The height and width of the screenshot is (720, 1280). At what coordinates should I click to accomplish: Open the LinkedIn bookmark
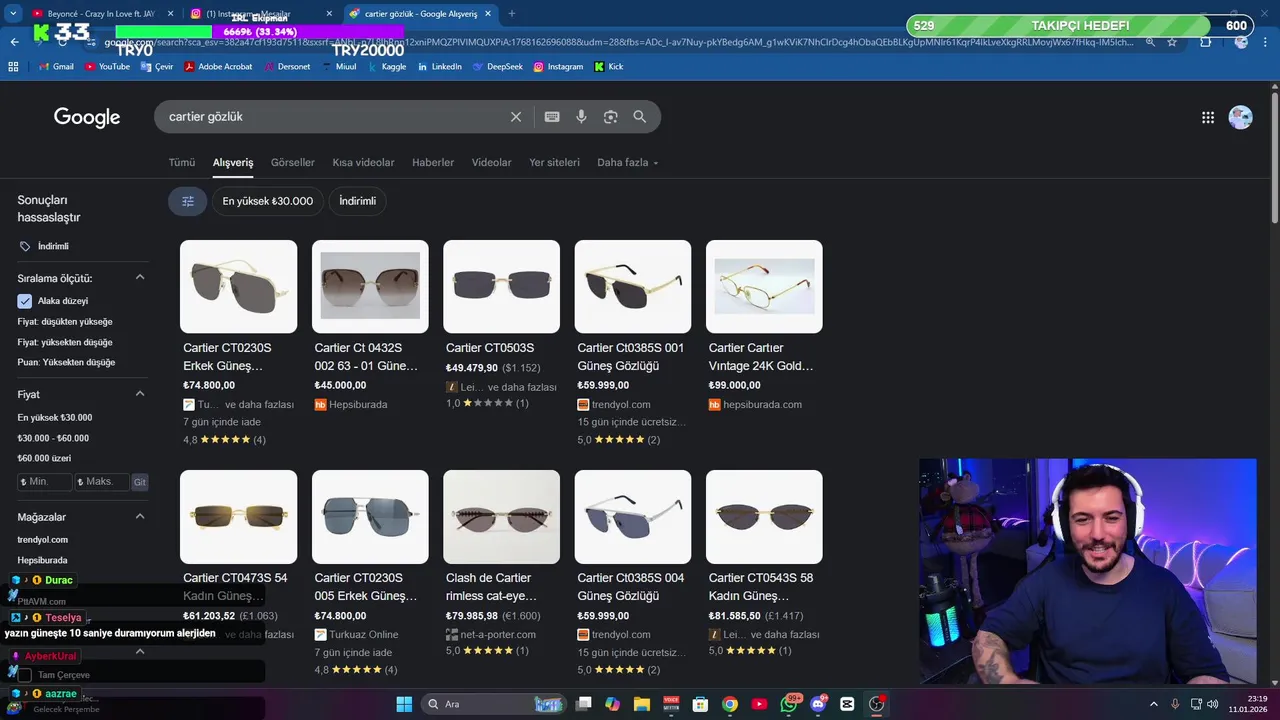click(x=439, y=66)
